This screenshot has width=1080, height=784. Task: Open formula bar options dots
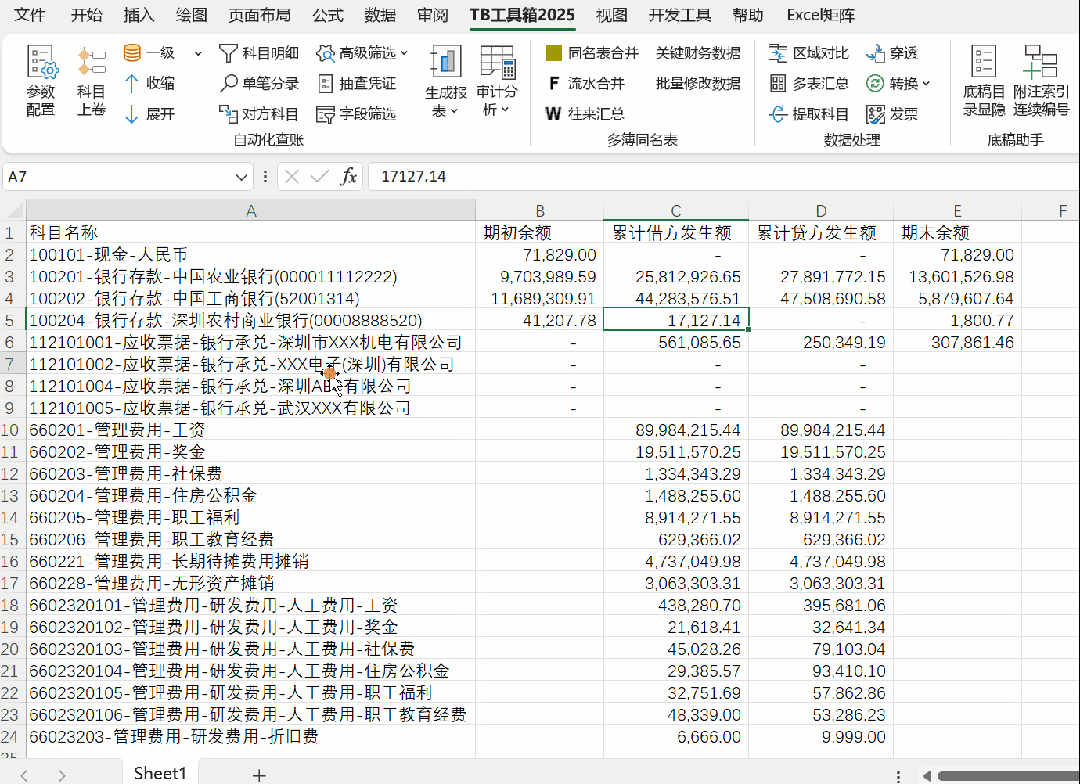(265, 176)
